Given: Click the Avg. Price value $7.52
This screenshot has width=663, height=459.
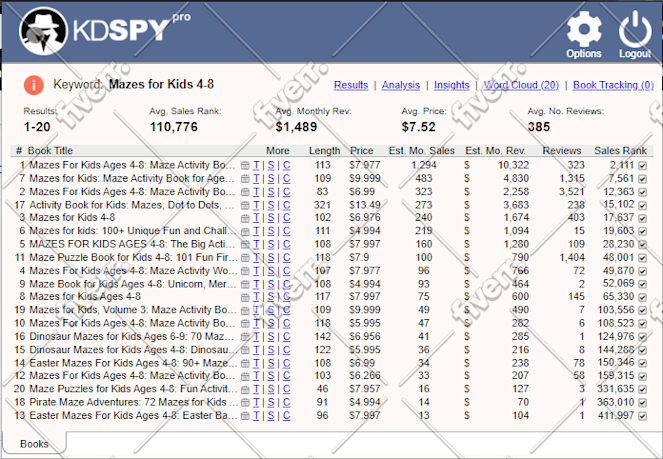Looking at the screenshot, I should (418, 127).
